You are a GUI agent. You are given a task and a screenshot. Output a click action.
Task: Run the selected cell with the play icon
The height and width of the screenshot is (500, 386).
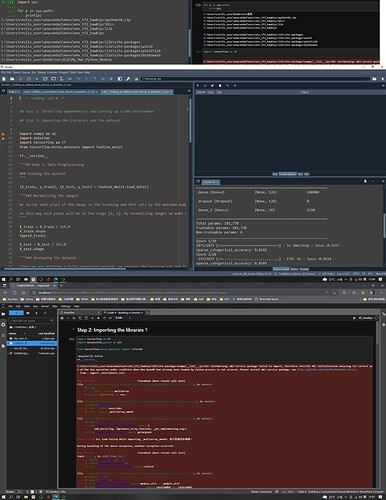coord(92,318)
